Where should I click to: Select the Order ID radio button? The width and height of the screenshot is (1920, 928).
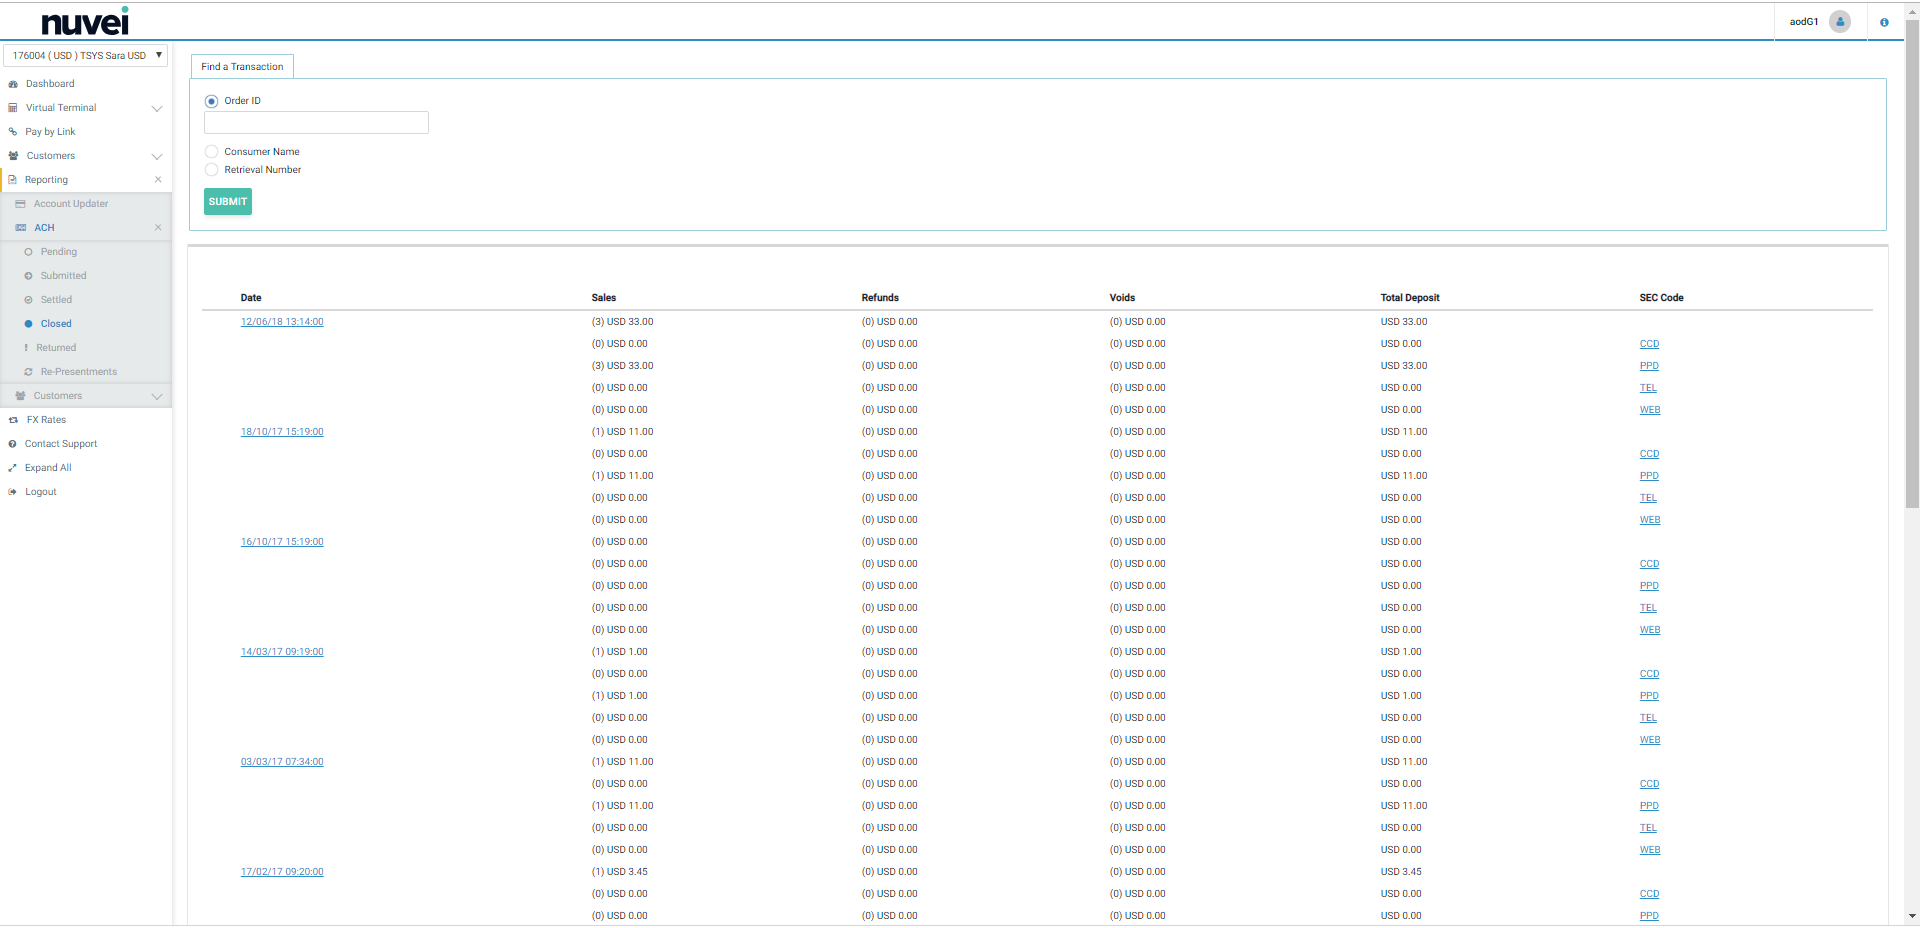[x=211, y=101]
